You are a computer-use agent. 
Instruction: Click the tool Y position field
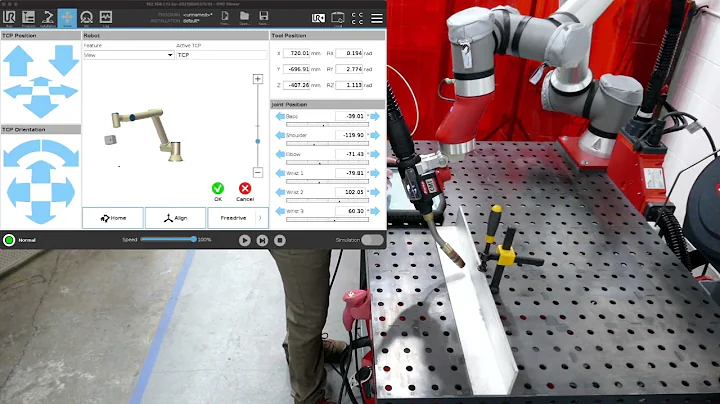coord(297,69)
